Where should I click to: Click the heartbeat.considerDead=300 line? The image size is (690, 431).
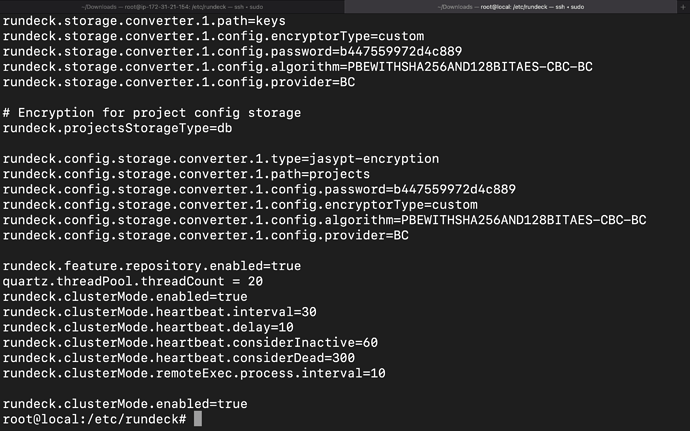click(179, 358)
